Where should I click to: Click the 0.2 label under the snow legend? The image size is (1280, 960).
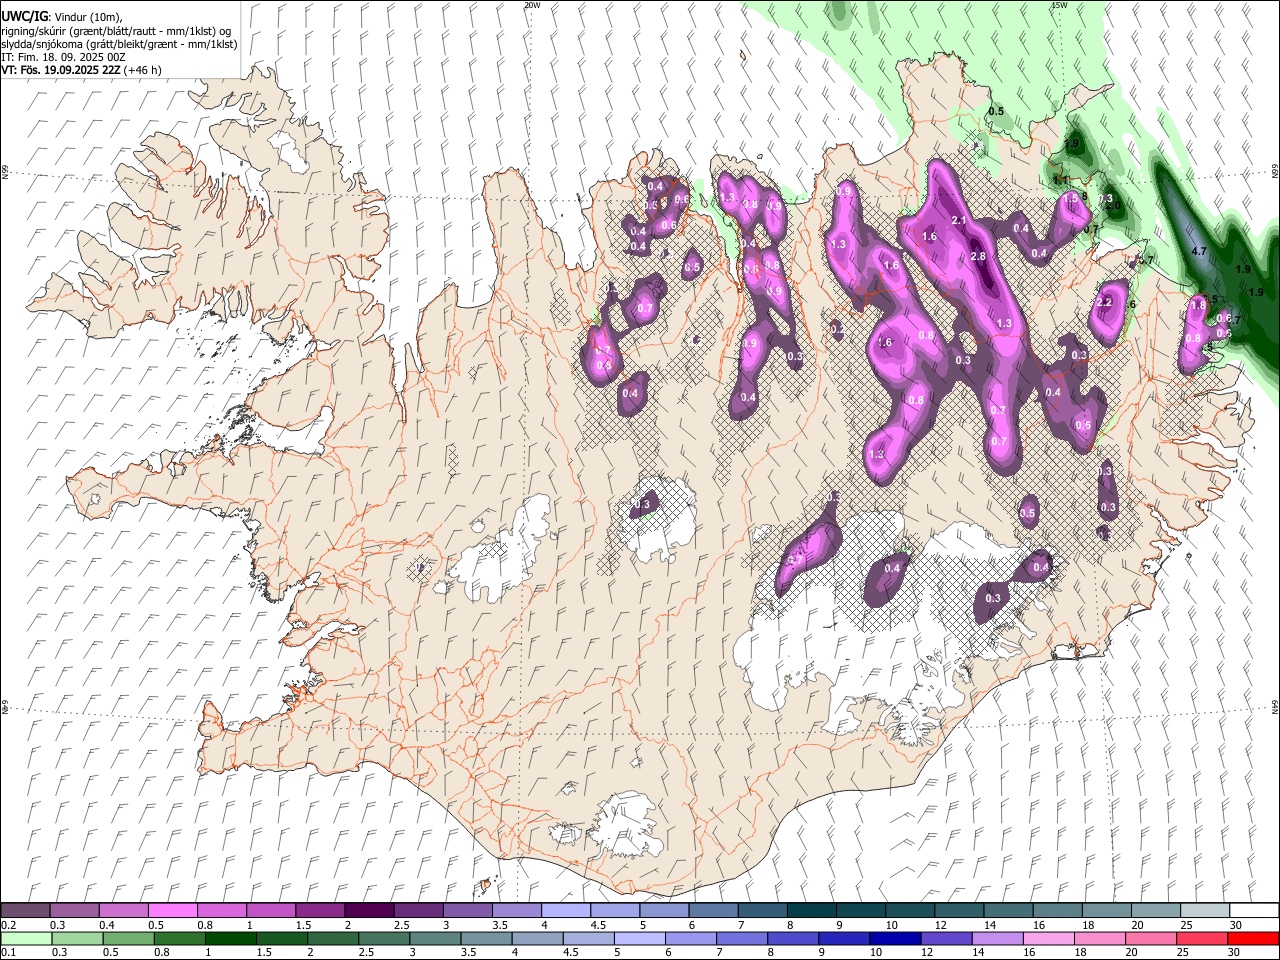pyautogui.click(x=7, y=925)
